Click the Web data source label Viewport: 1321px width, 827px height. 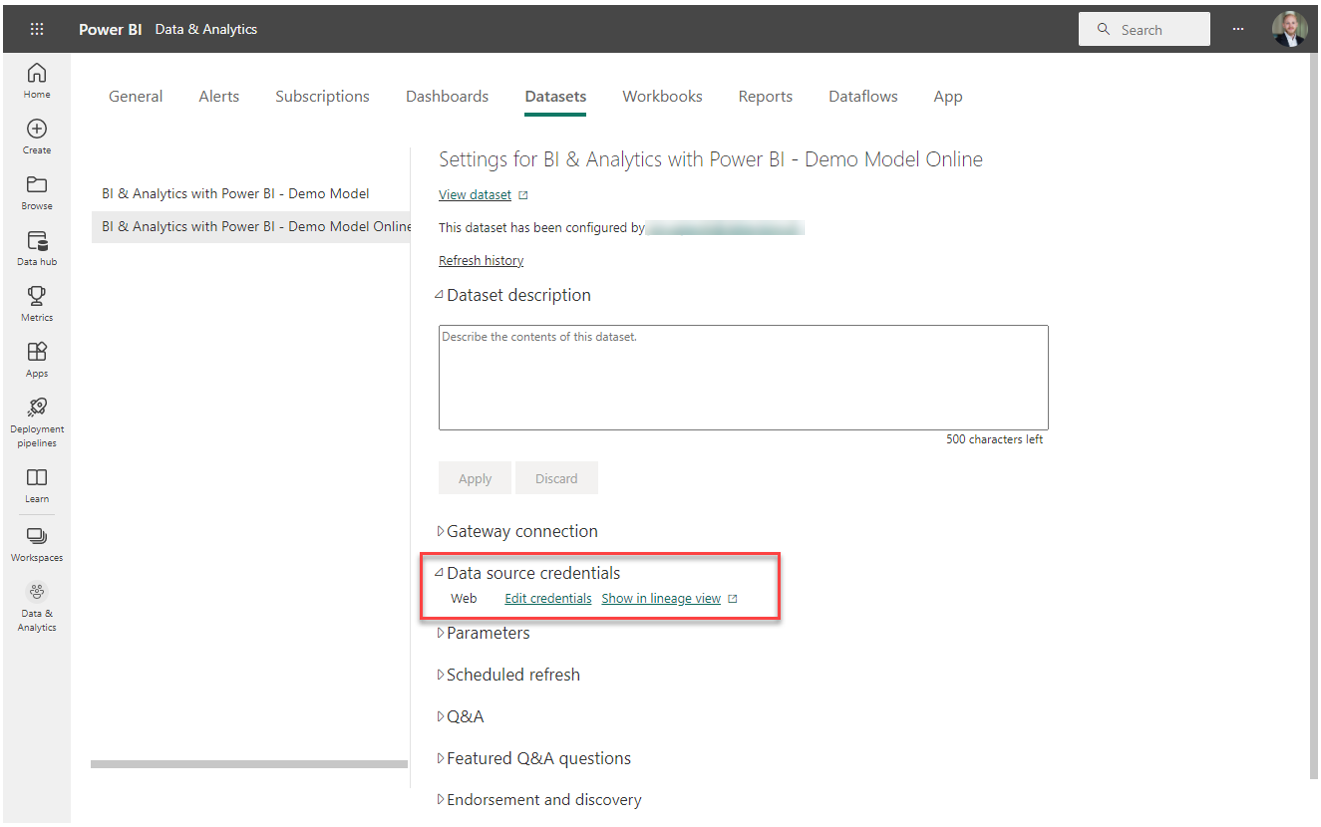(x=464, y=599)
